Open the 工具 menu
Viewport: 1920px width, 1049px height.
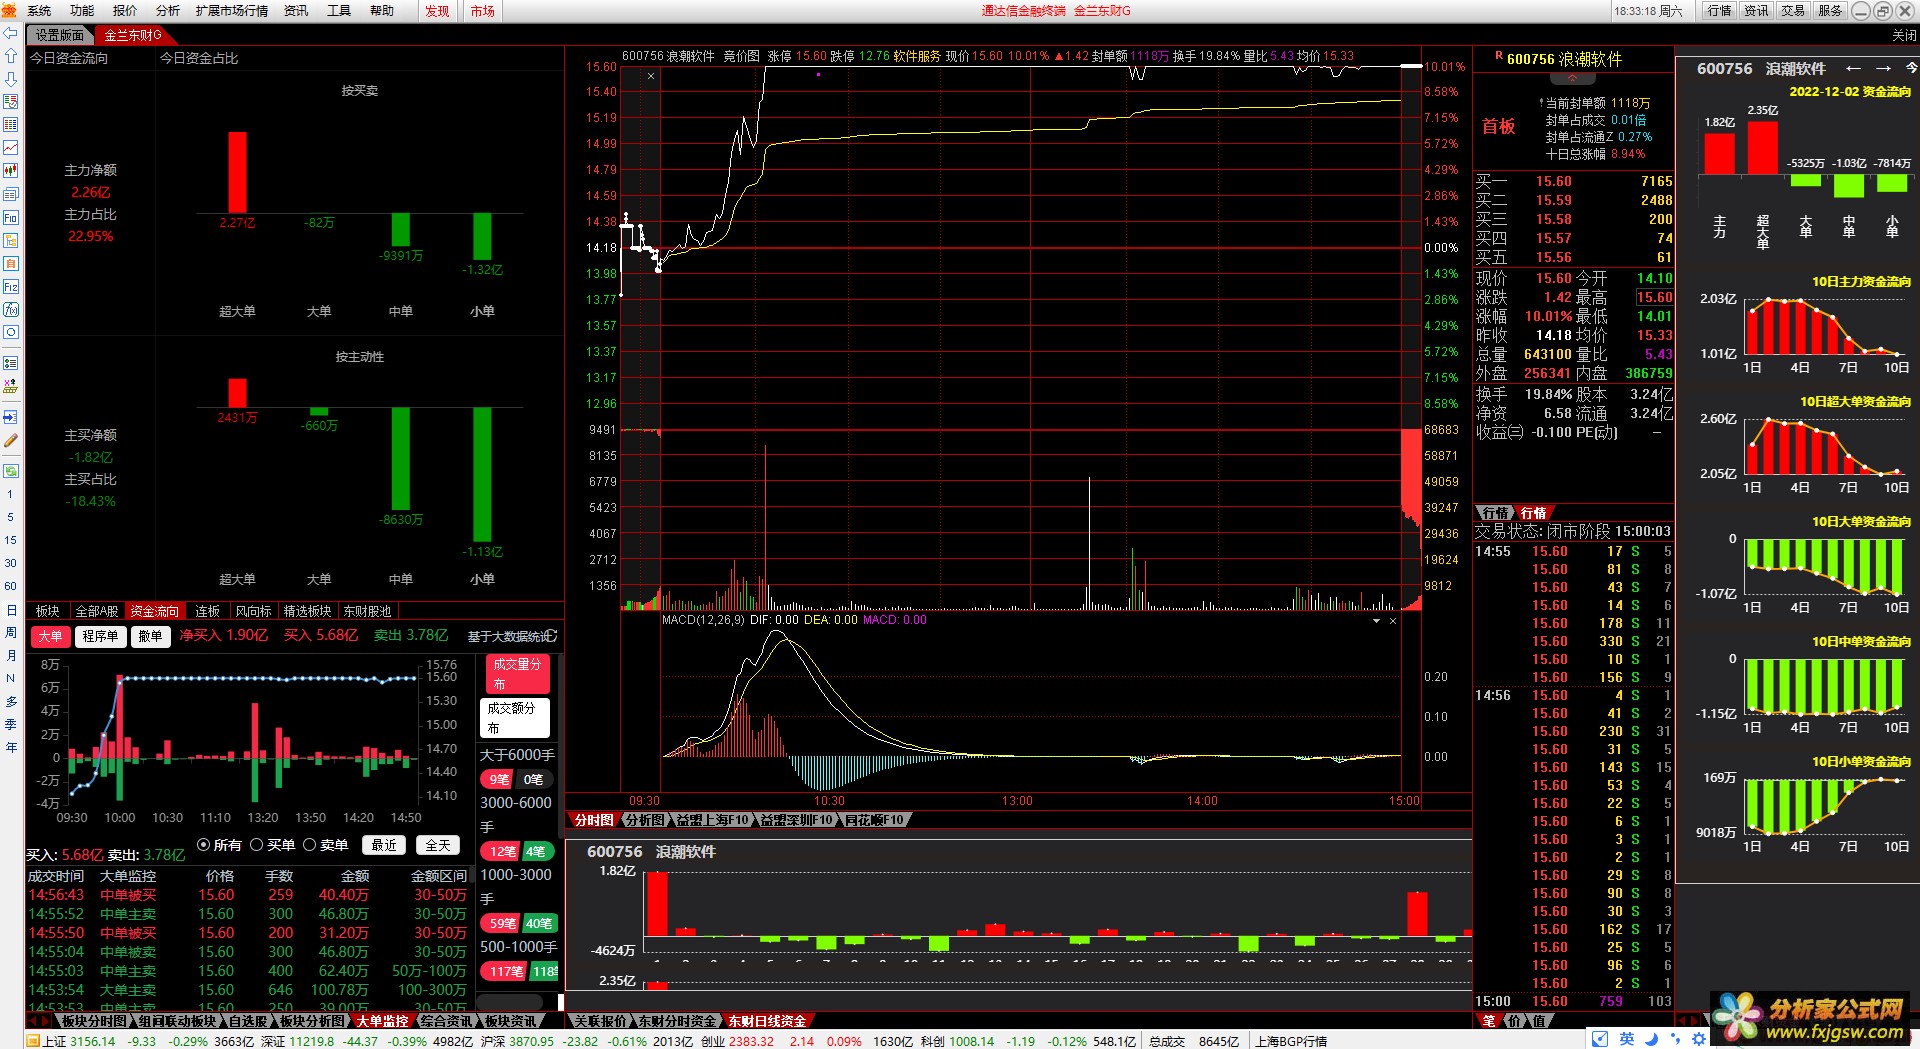point(339,11)
